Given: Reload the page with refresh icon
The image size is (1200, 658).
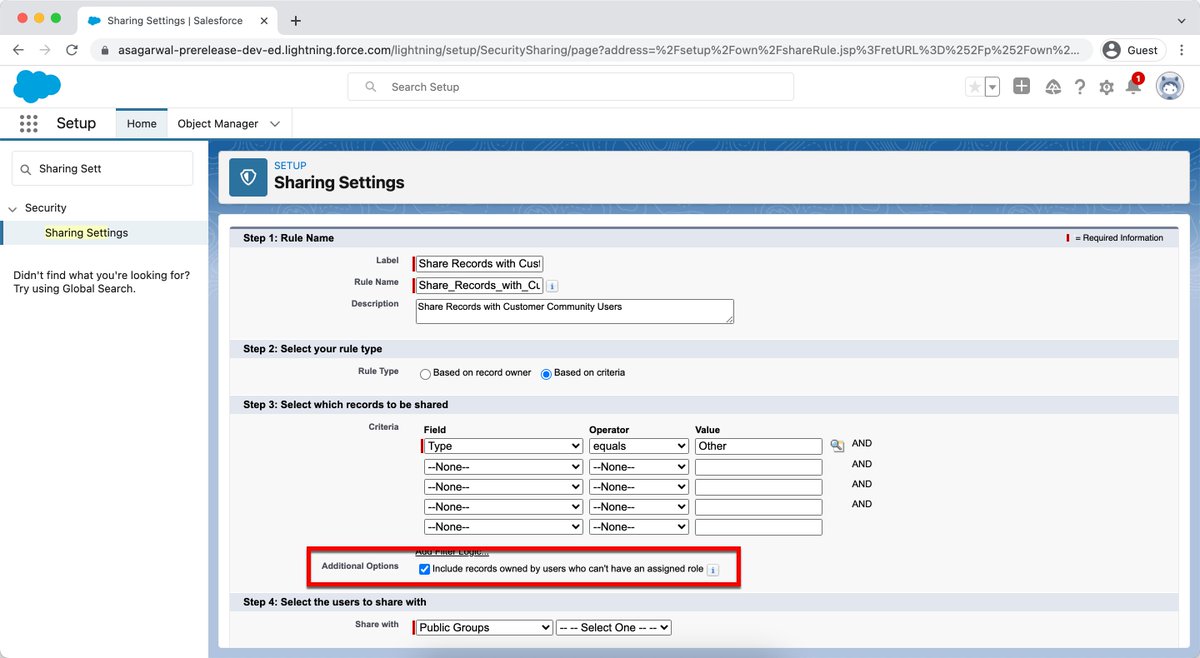Looking at the screenshot, I should point(72,50).
